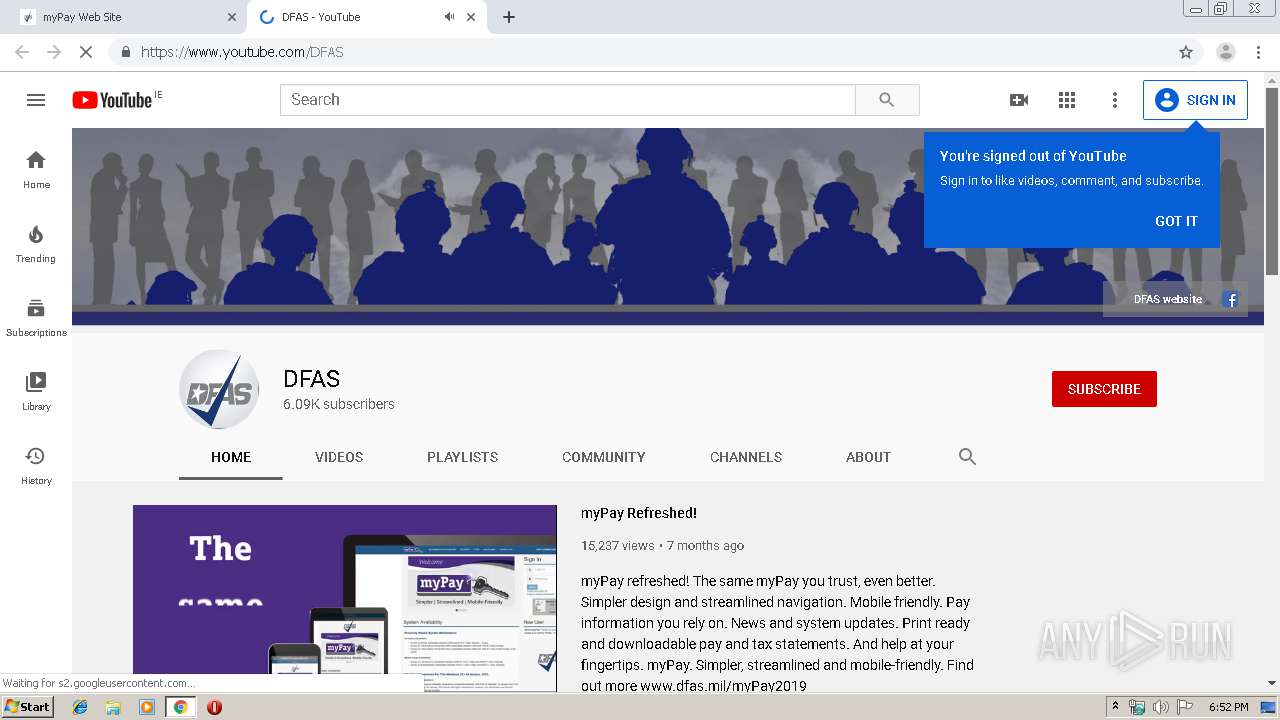
Task: Open the myPay Refreshed! video title
Action: (639, 513)
